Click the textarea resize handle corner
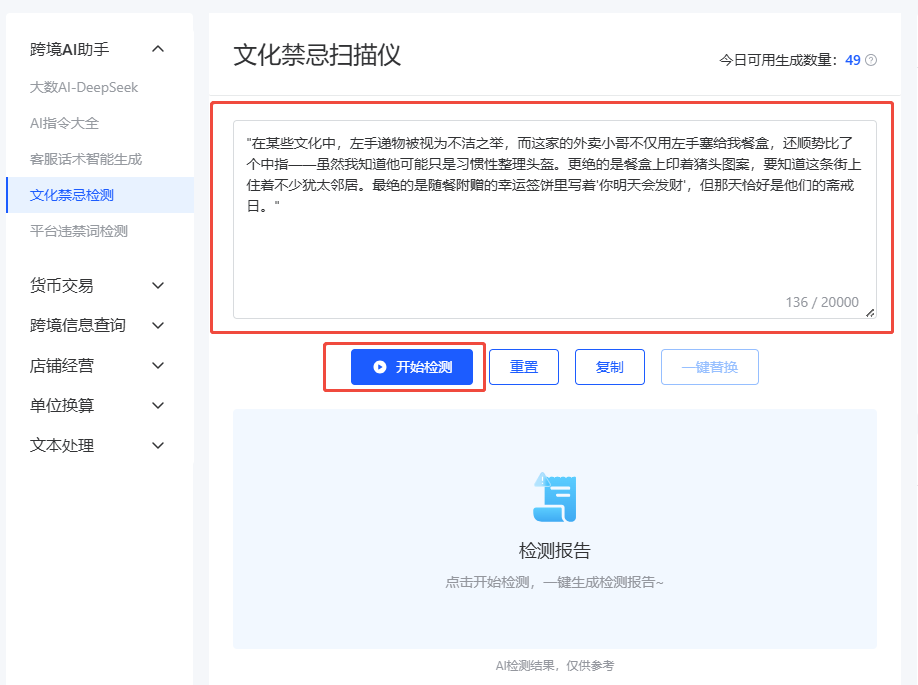The width and height of the screenshot is (918, 685). (x=870, y=313)
